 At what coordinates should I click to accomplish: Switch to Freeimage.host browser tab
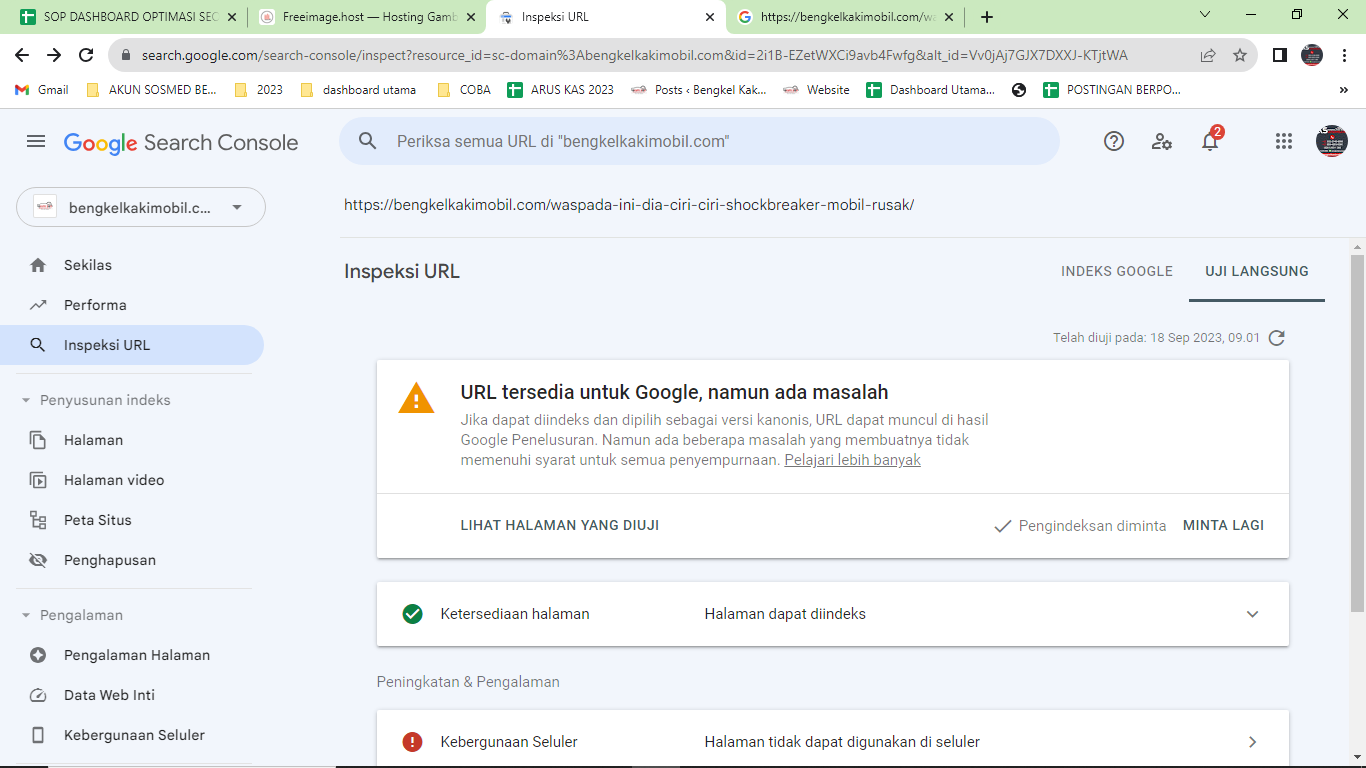(366, 17)
